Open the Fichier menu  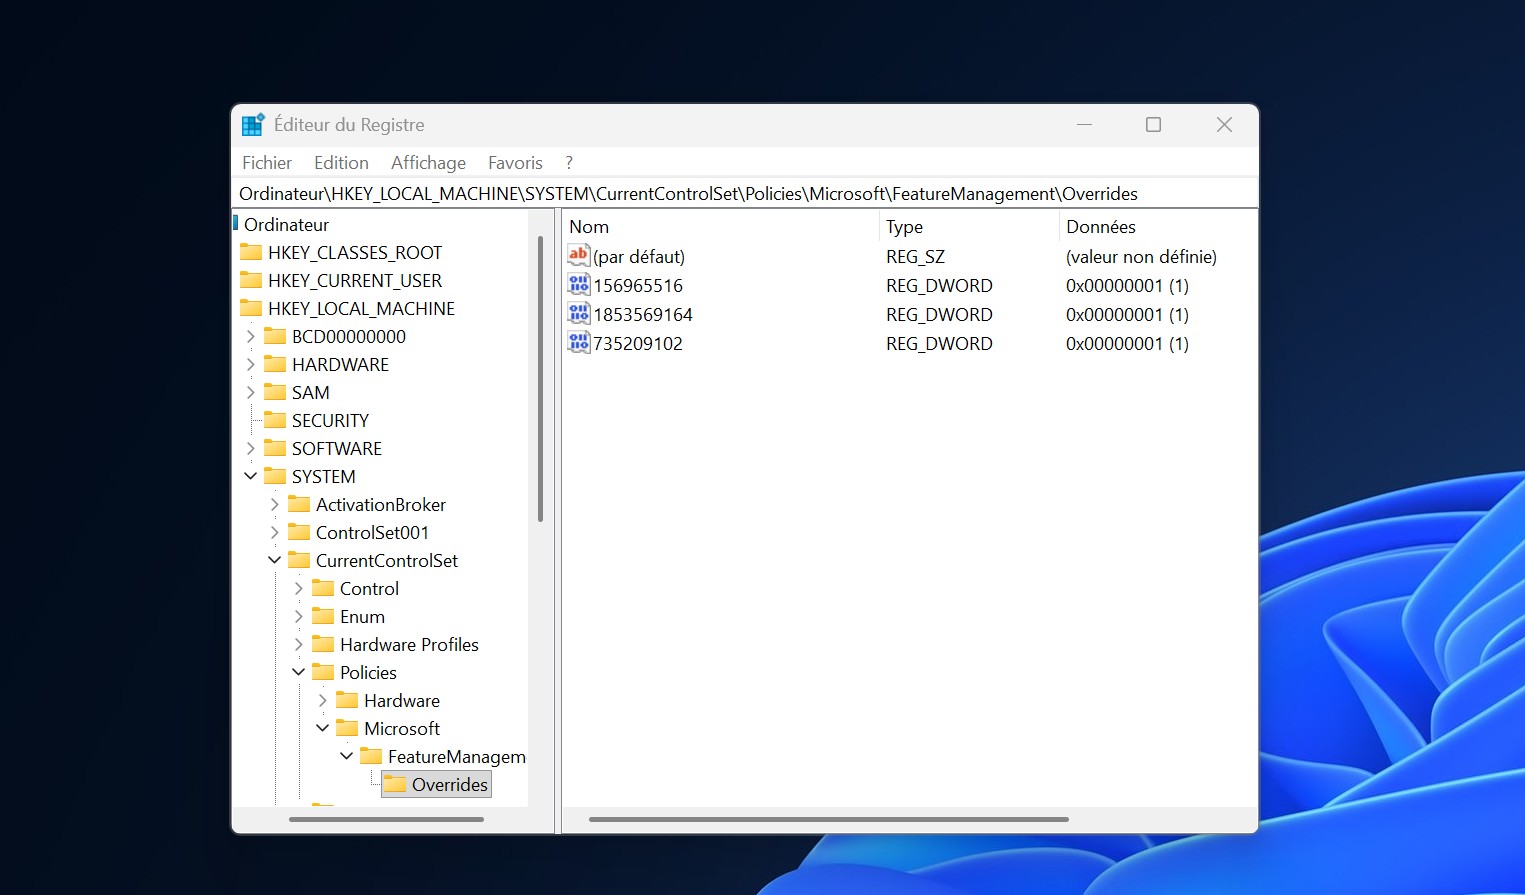[267, 163]
